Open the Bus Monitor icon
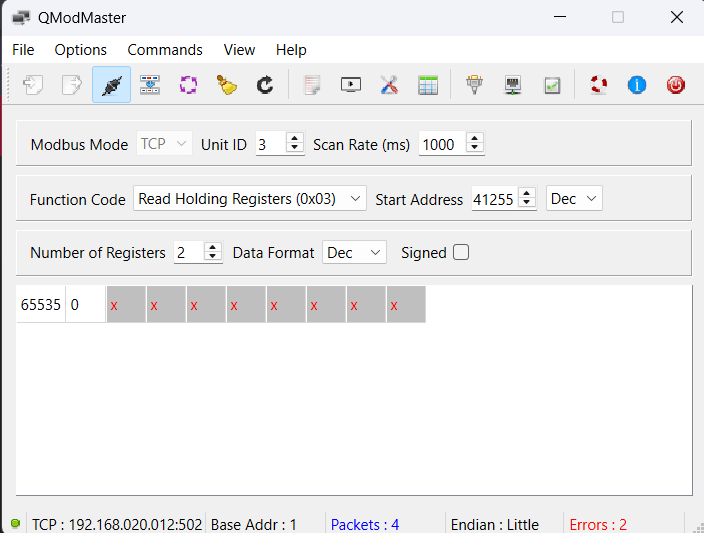 click(x=351, y=85)
